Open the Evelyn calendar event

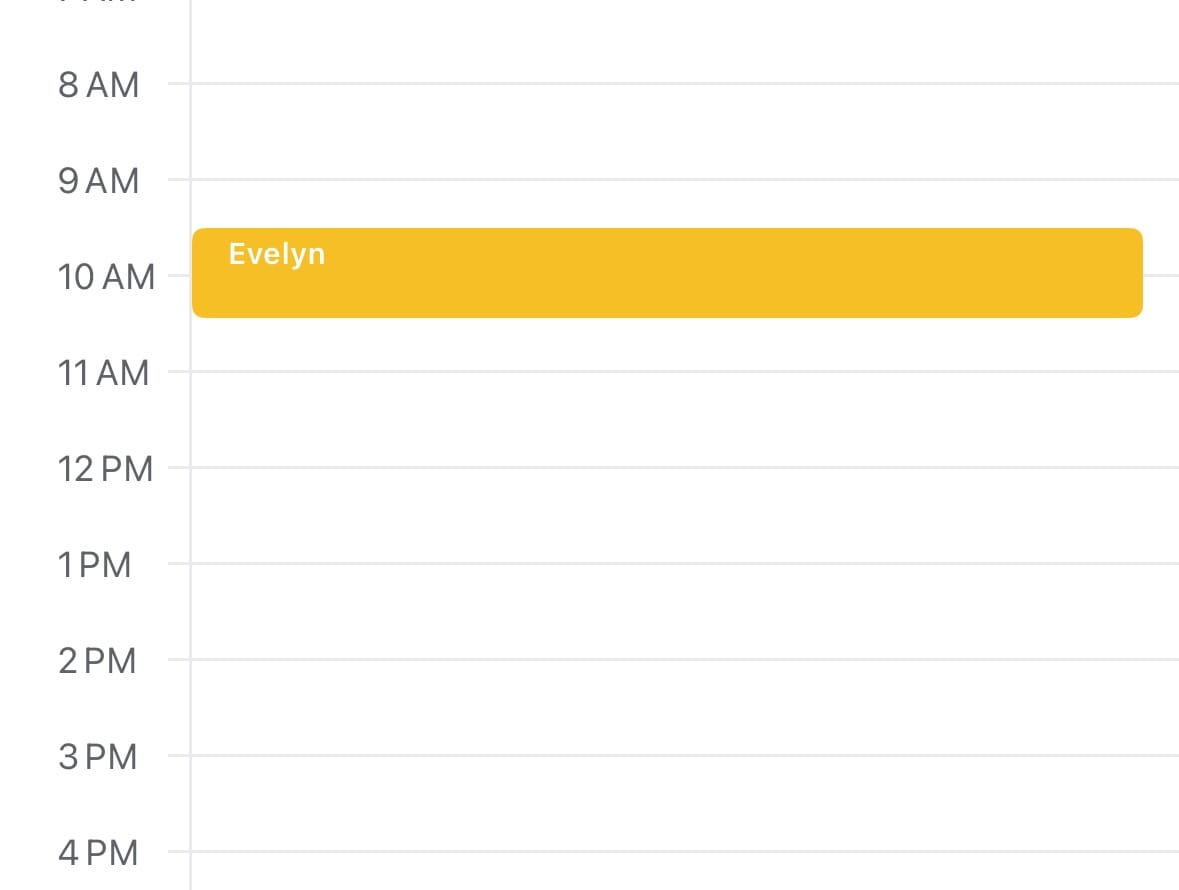[x=667, y=273]
